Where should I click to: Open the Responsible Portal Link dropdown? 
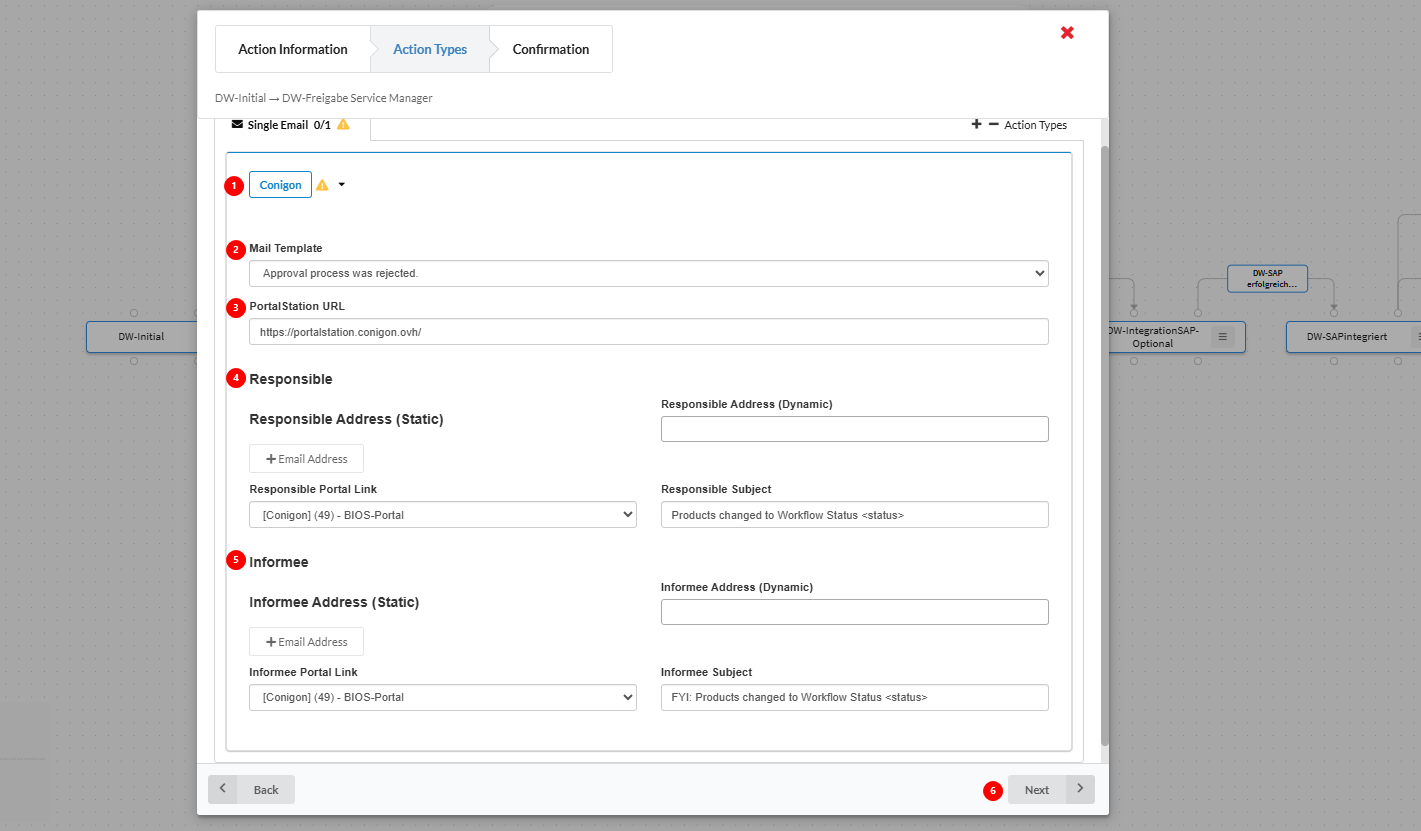coord(442,515)
